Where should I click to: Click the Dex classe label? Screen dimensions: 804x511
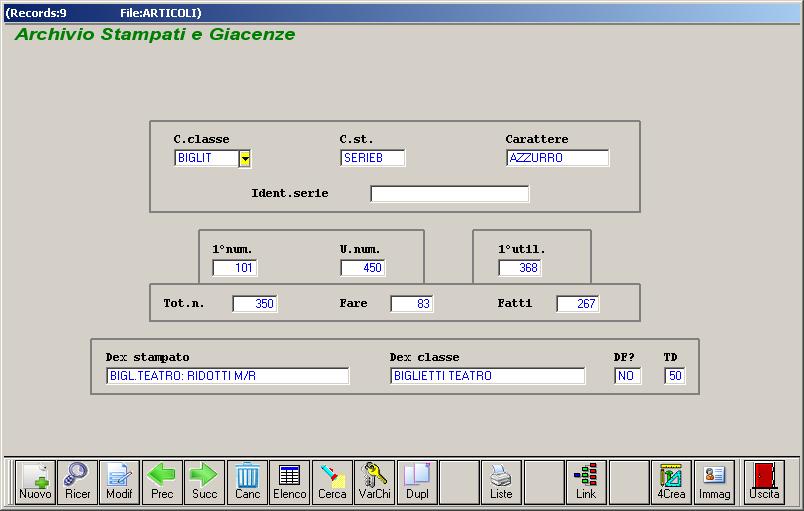(425, 357)
